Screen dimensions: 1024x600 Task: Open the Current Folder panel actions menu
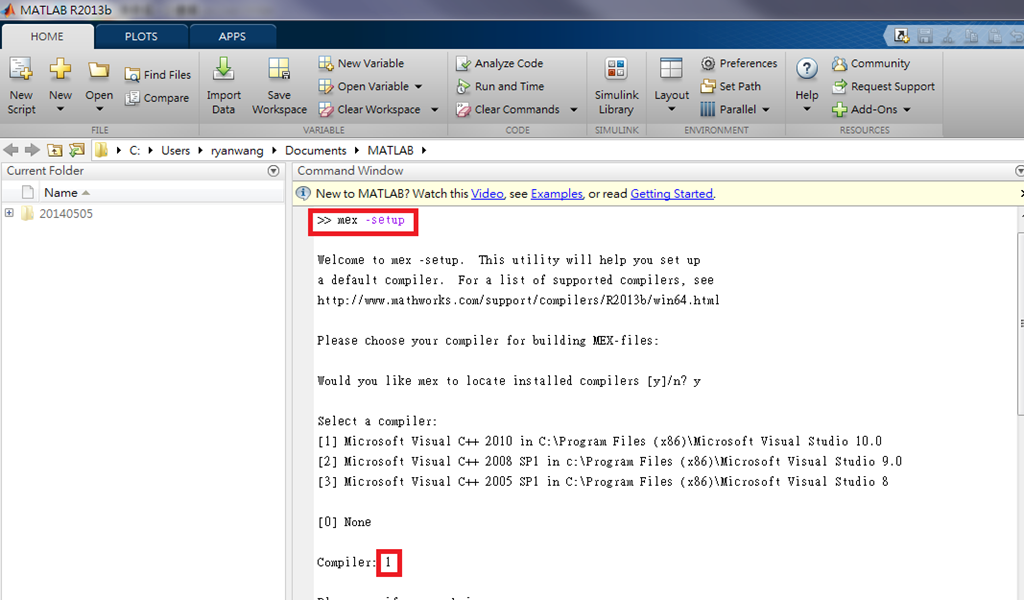(x=274, y=171)
